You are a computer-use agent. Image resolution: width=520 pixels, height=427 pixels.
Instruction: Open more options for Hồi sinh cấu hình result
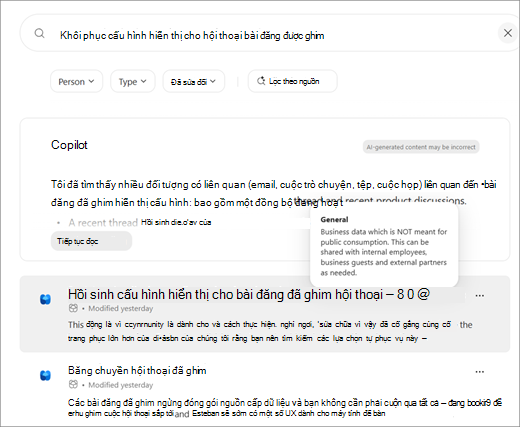pos(480,295)
